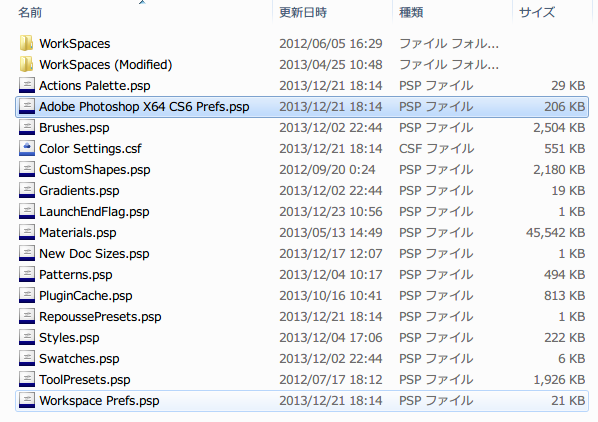Viewport: 598px width, 422px height.
Task: Click the Gradients.psp file icon
Action: (x=27, y=190)
